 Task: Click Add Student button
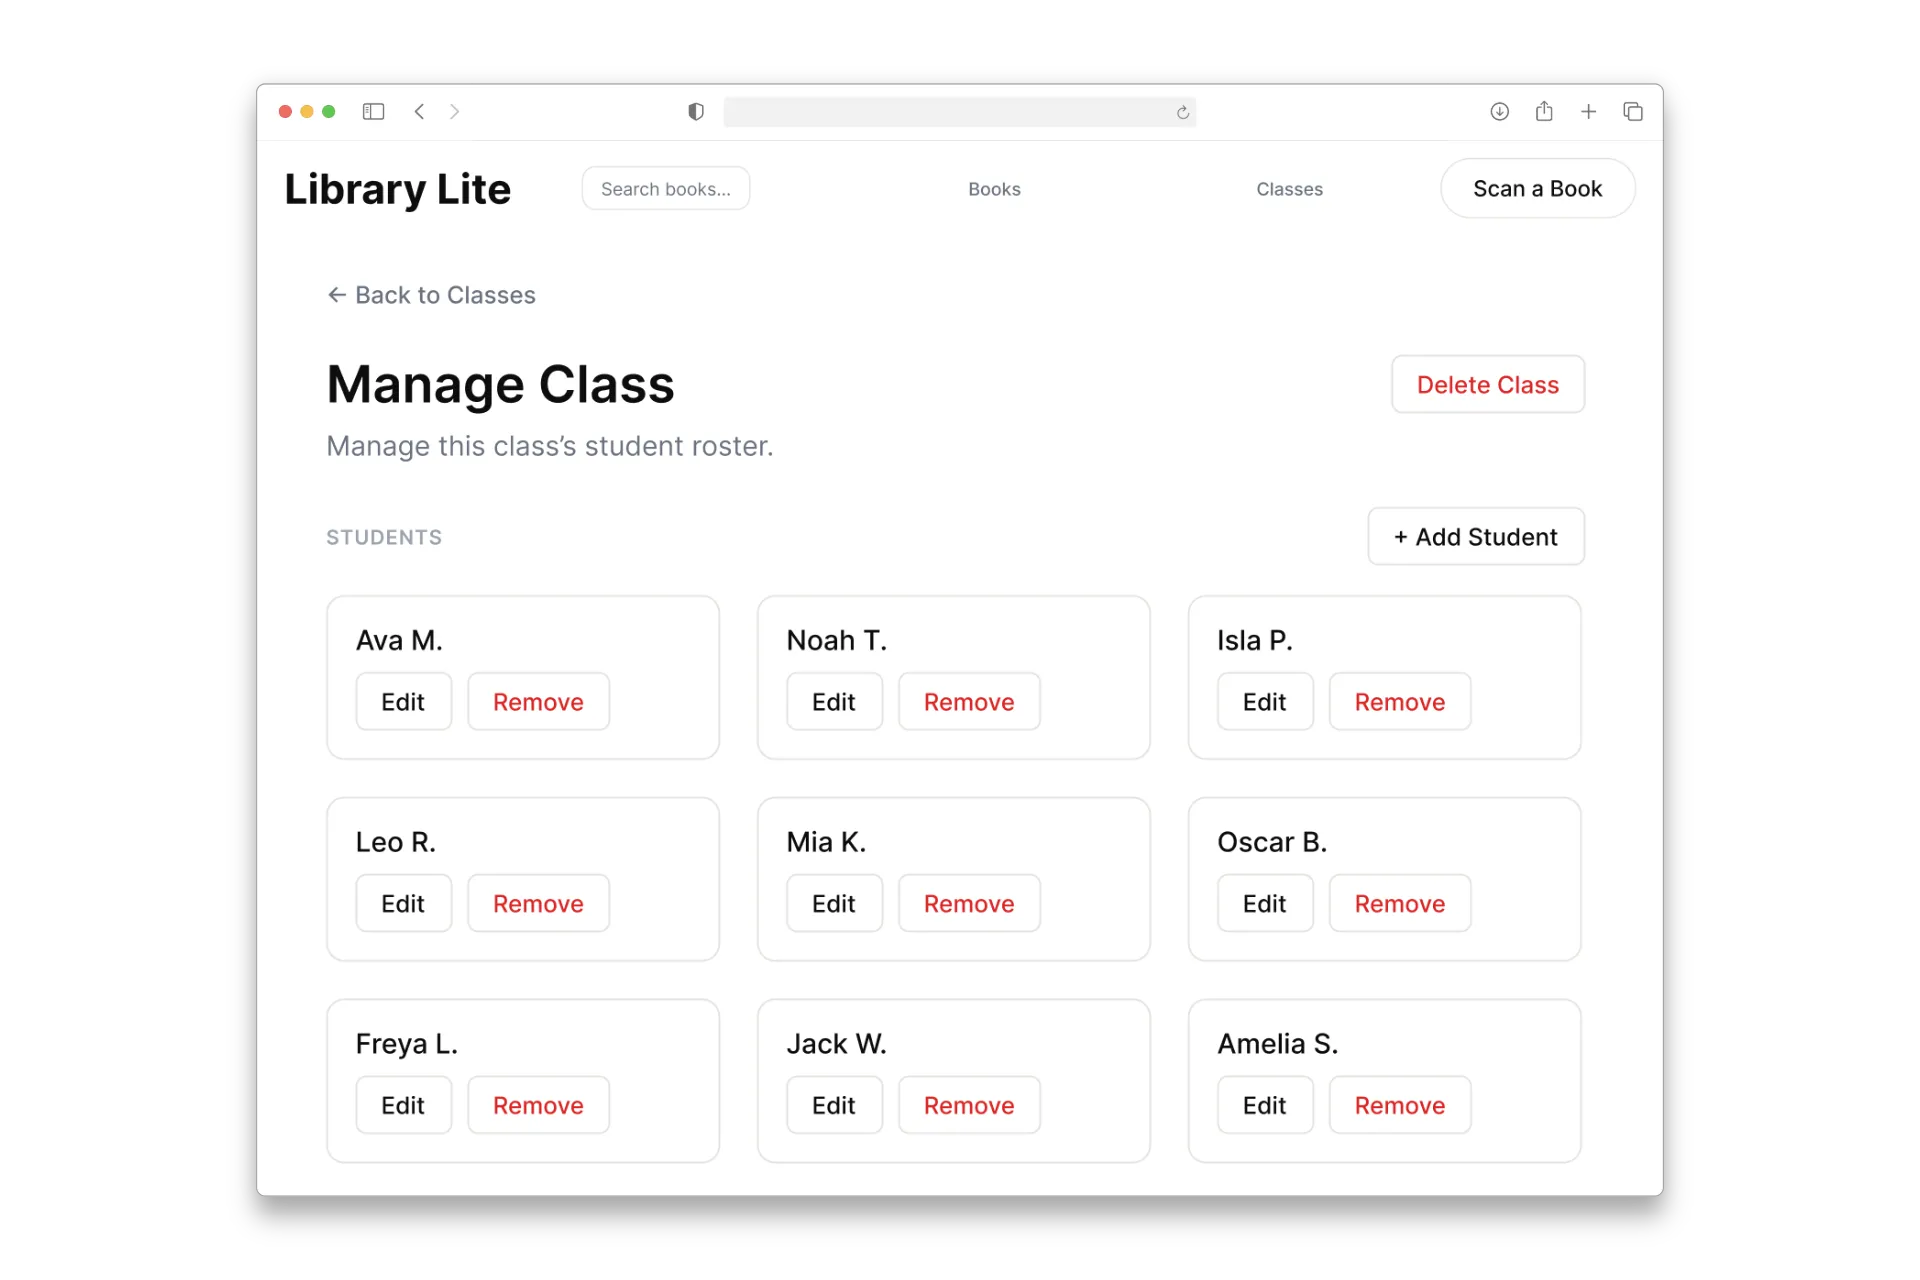[1475, 537]
